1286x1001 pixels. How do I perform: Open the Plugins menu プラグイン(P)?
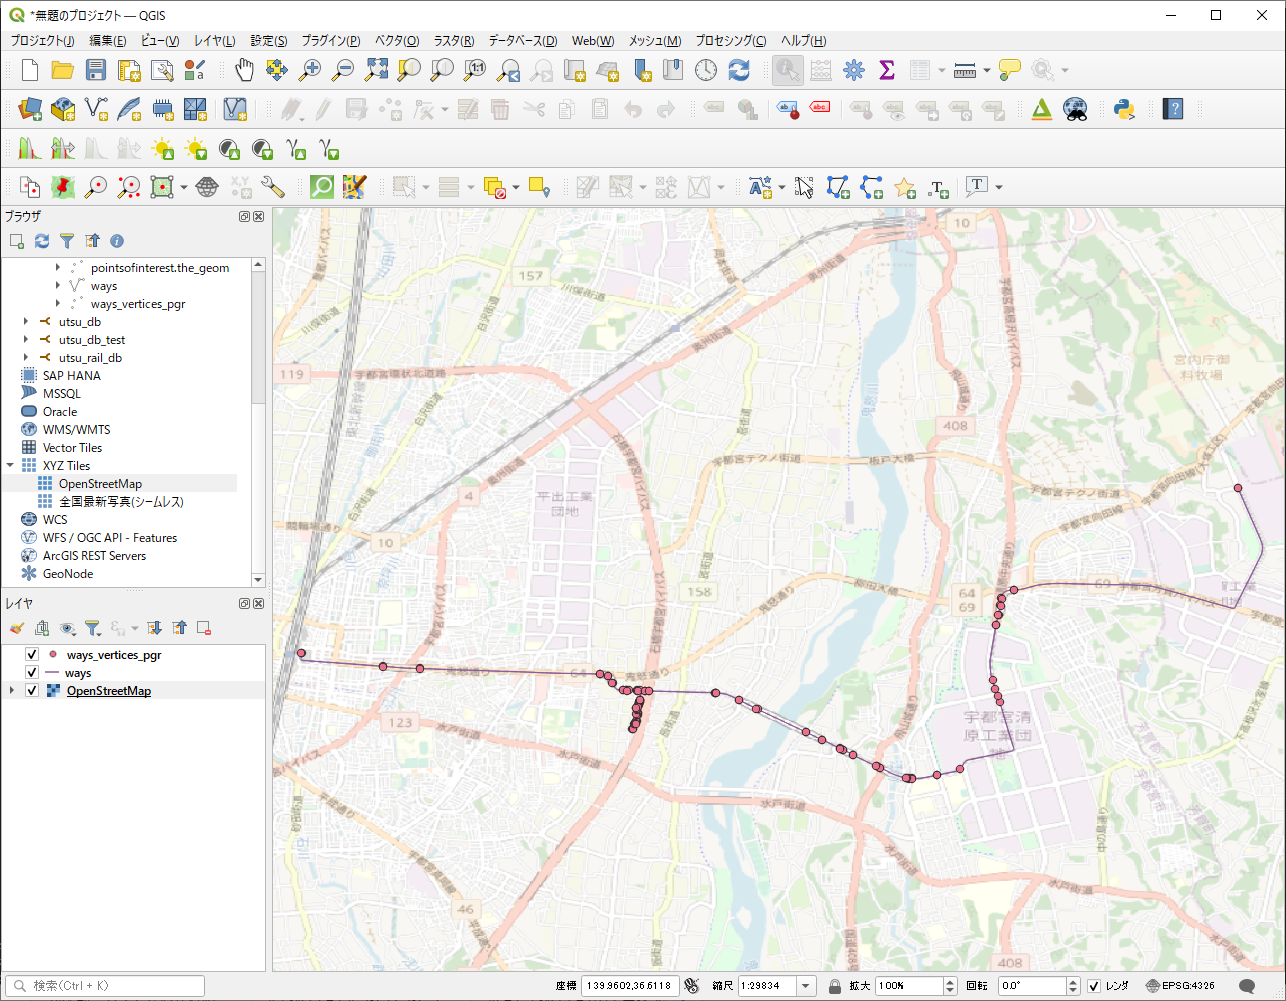click(330, 41)
